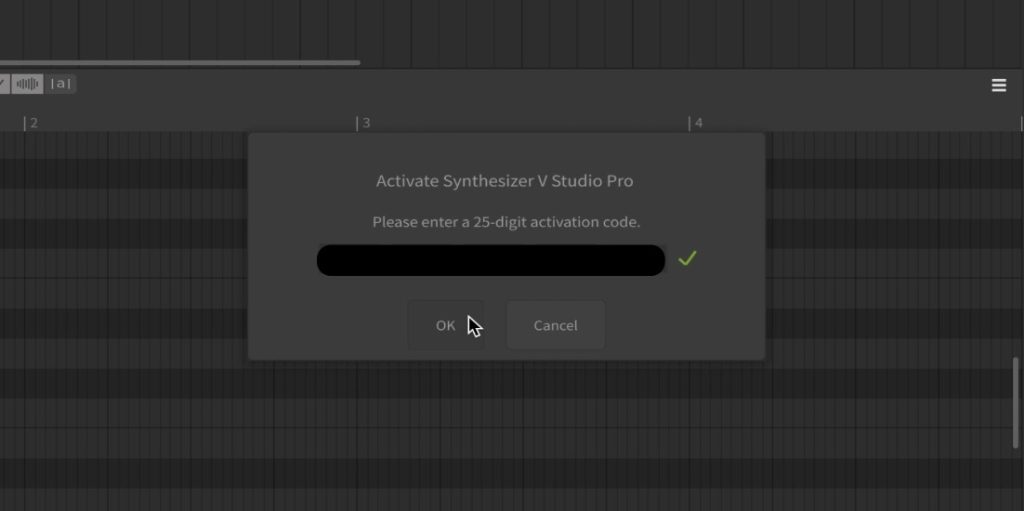
Task: Toggle the waveform display icon
Action: click(x=28, y=84)
